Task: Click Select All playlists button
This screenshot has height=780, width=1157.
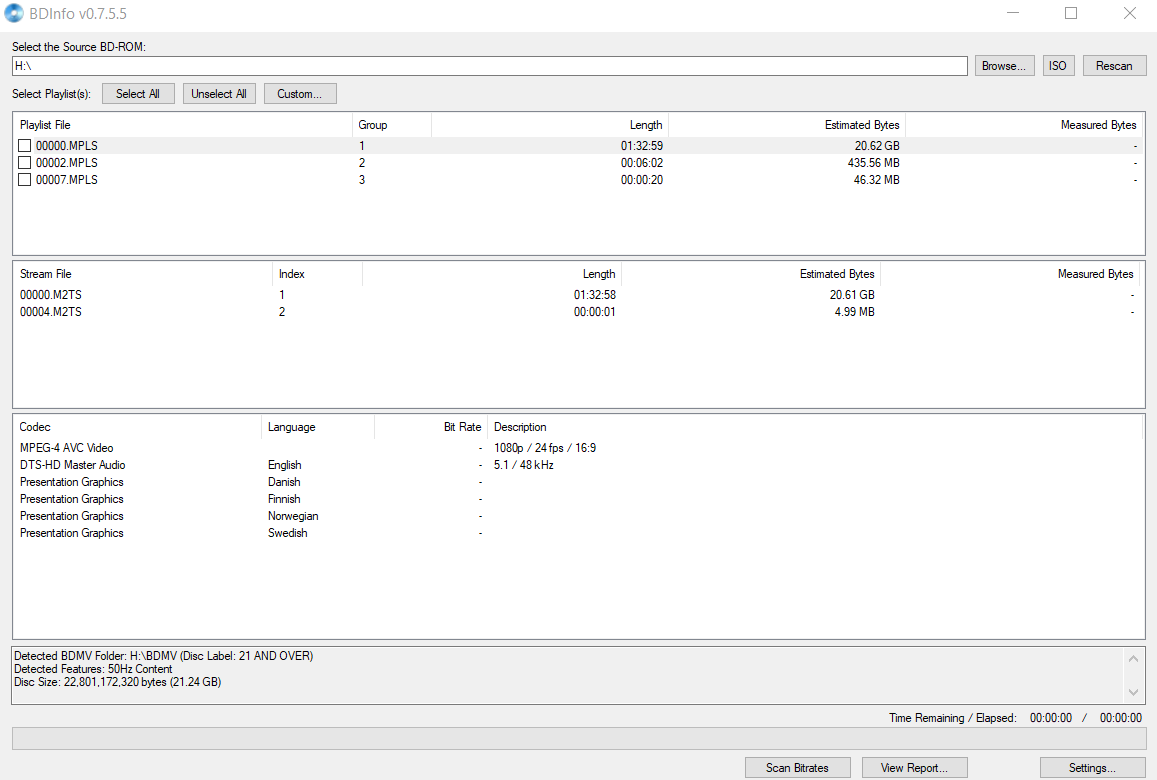Action: (x=138, y=94)
